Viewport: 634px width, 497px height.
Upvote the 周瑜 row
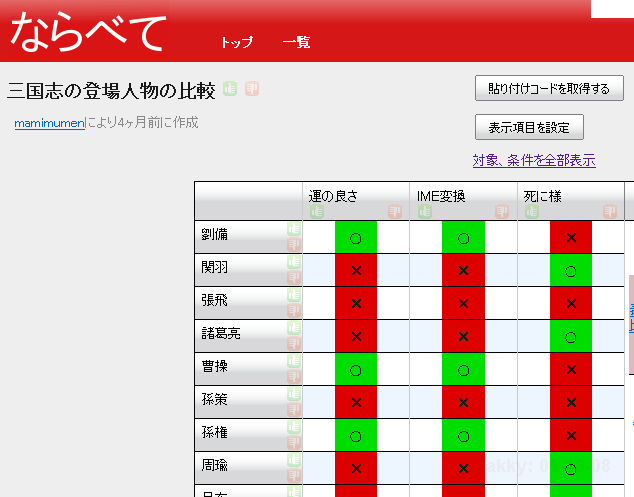294,460
